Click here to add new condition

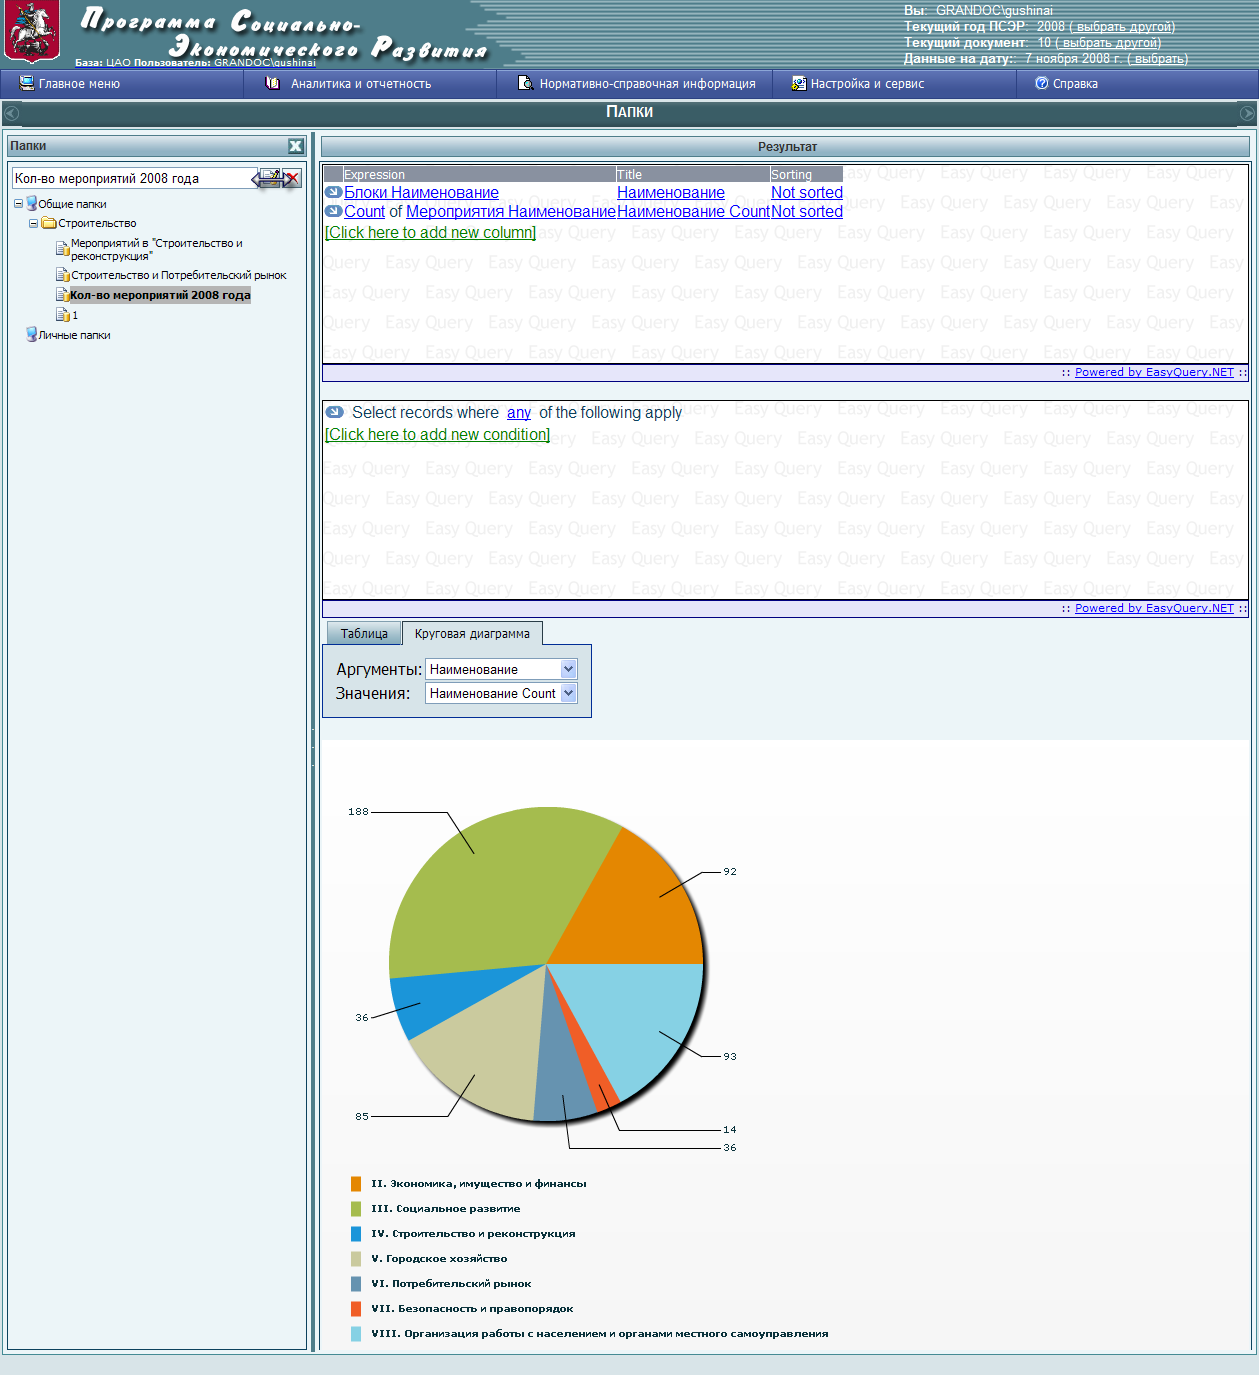(438, 434)
